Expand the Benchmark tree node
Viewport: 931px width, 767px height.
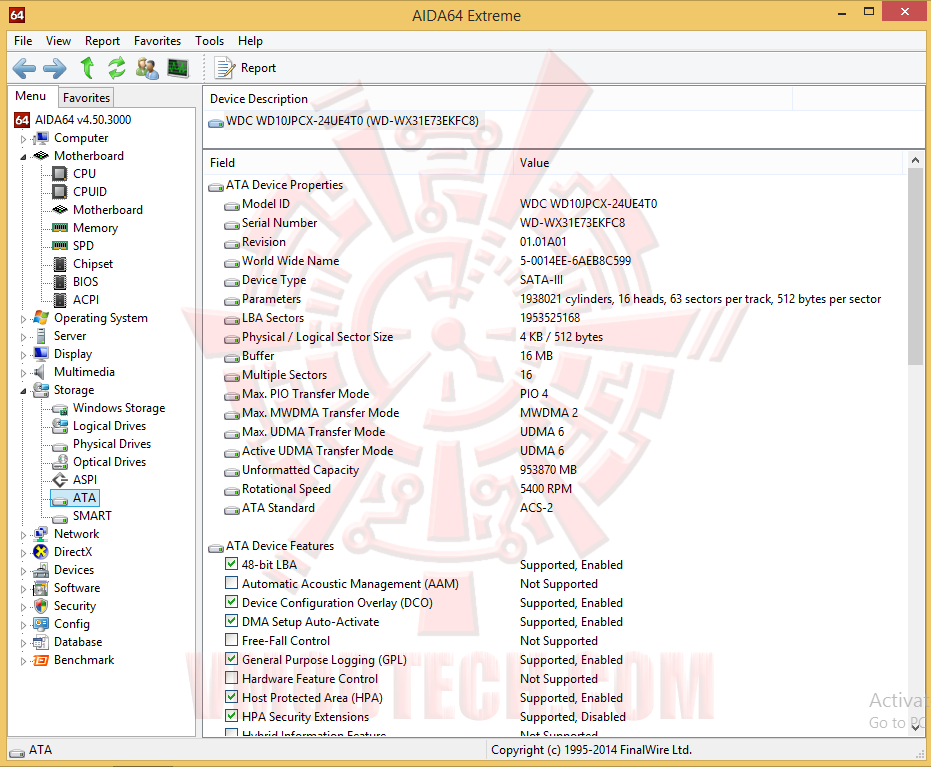[x=23, y=661]
